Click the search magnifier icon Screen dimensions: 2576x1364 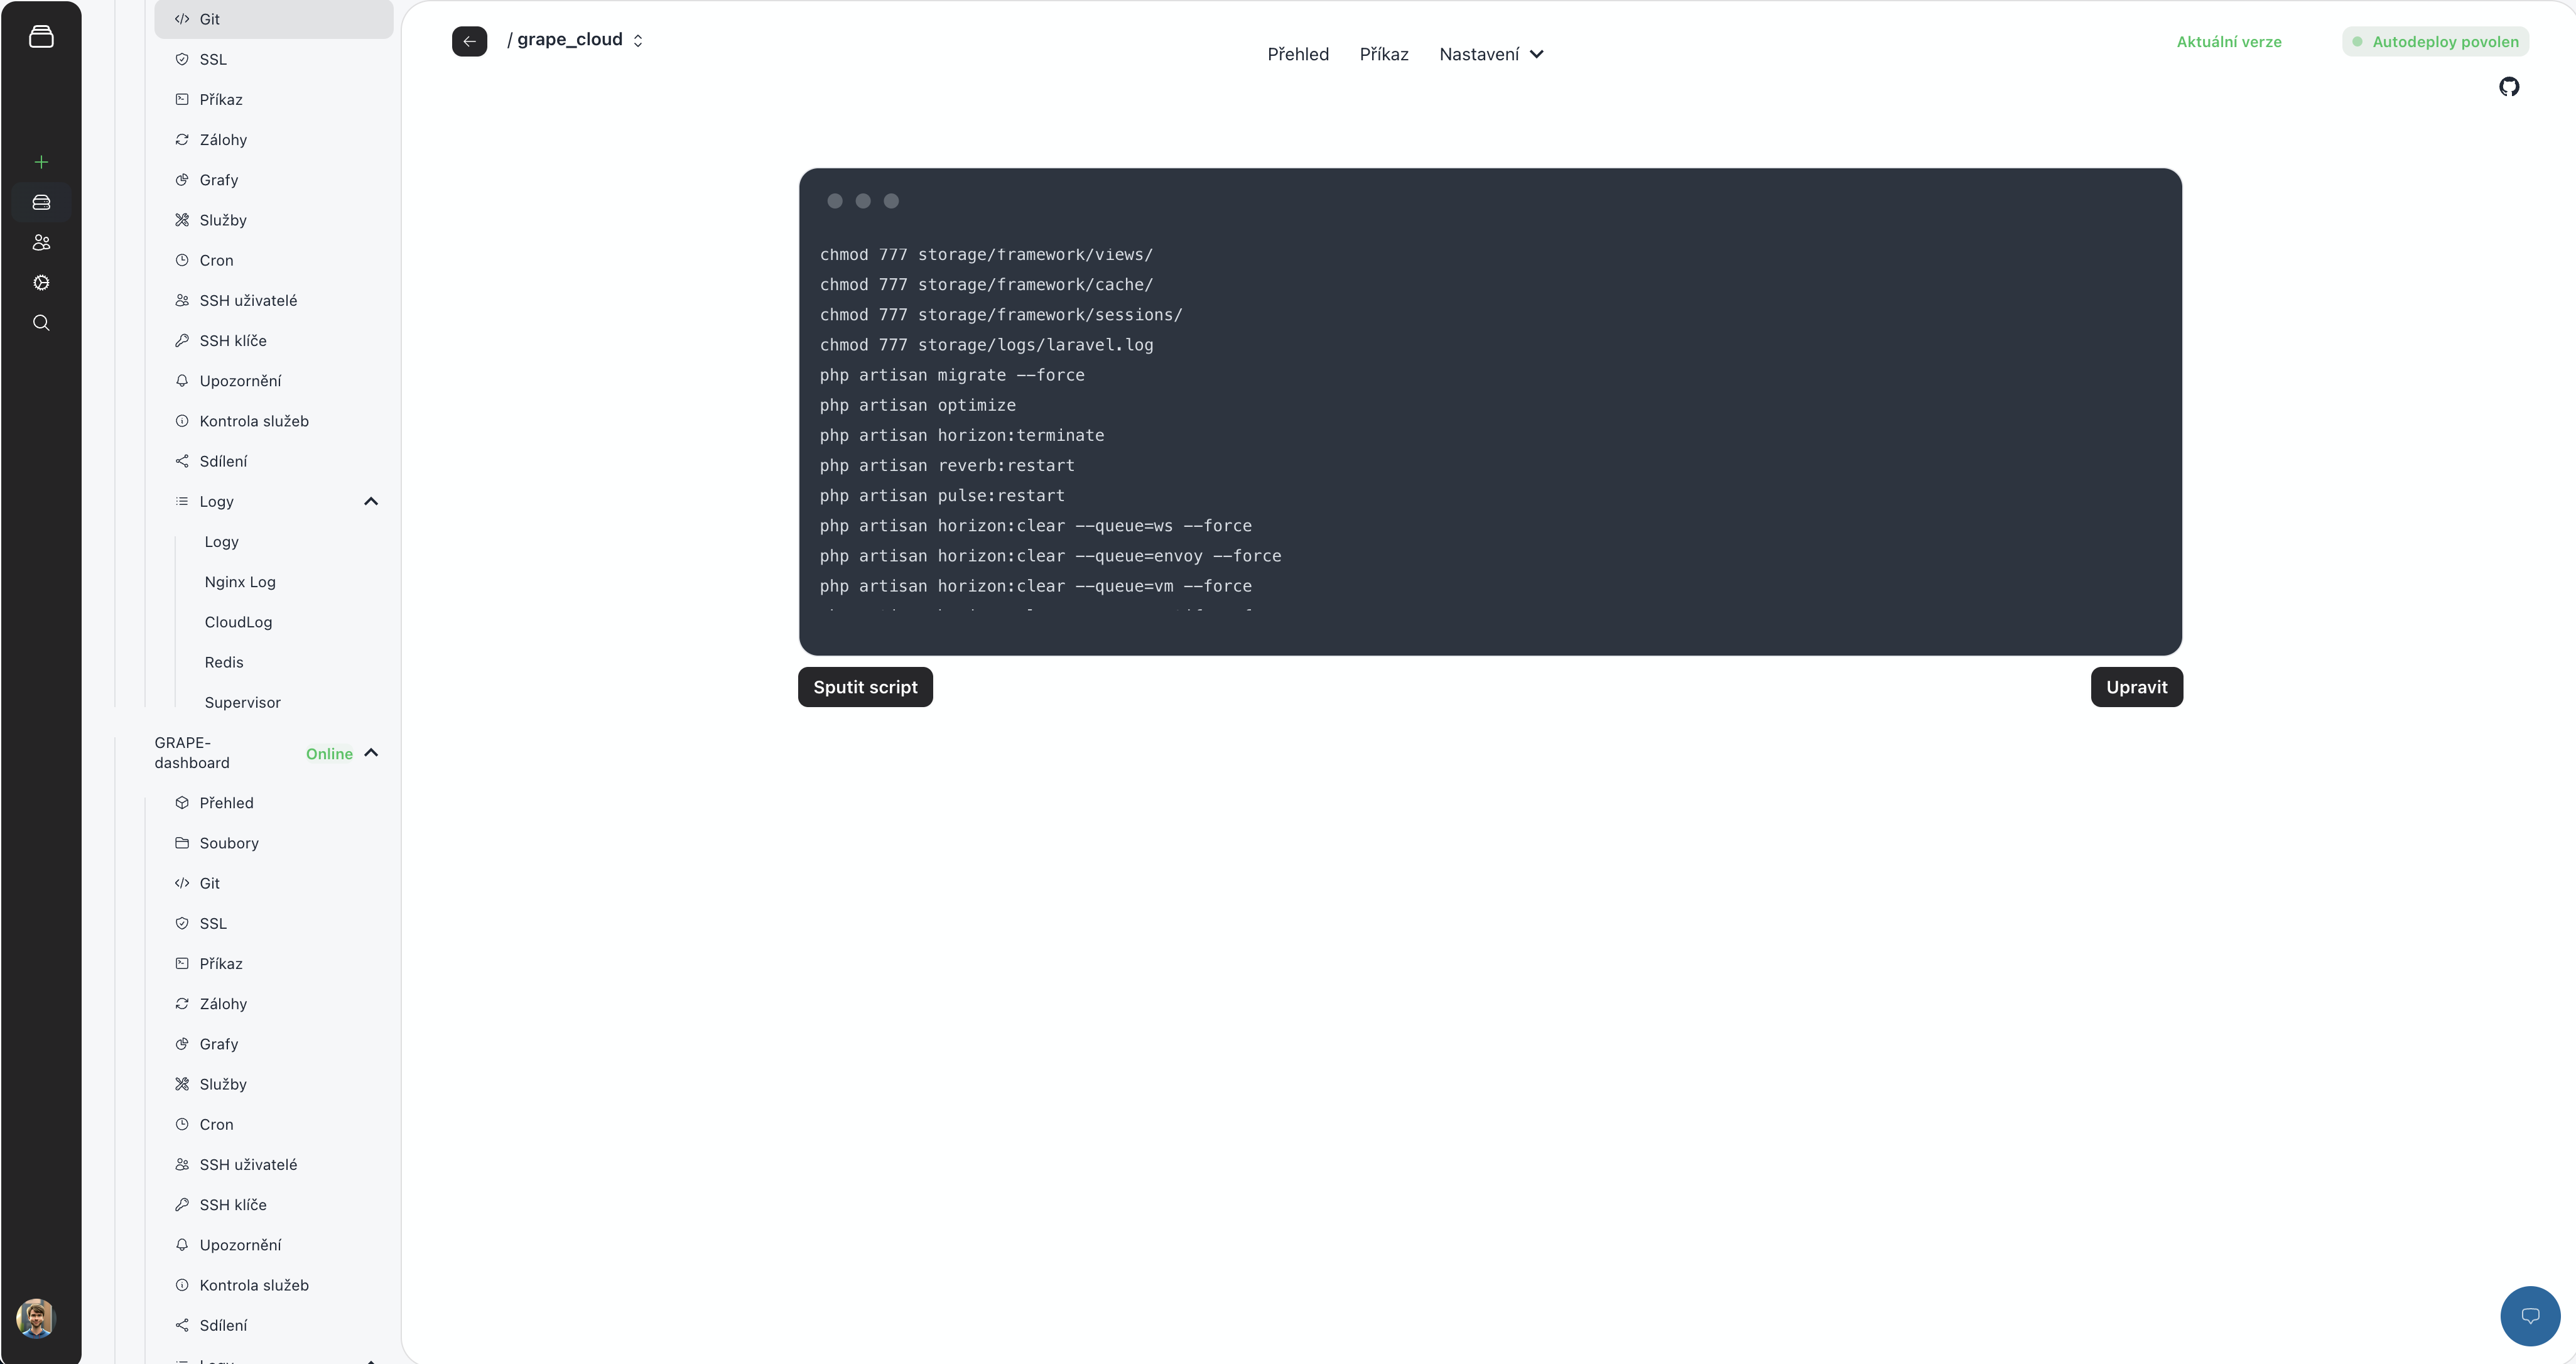[x=41, y=323]
